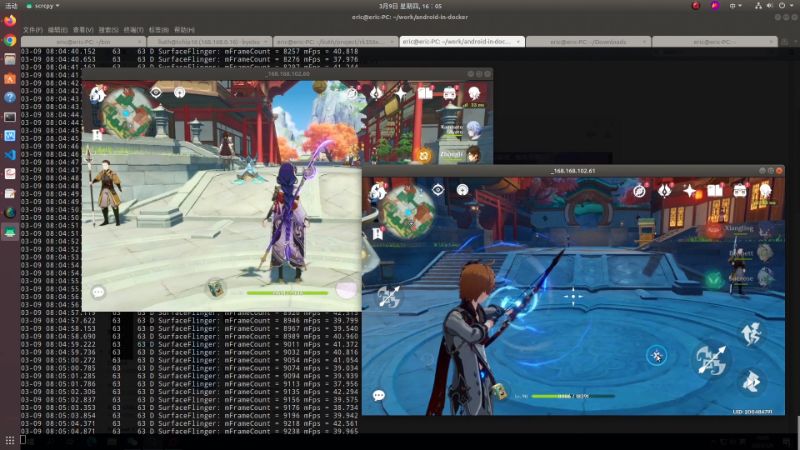This screenshot has width=800, height=450.
Task: Click the HP bar in right game window
Action: [x=572, y=396]
